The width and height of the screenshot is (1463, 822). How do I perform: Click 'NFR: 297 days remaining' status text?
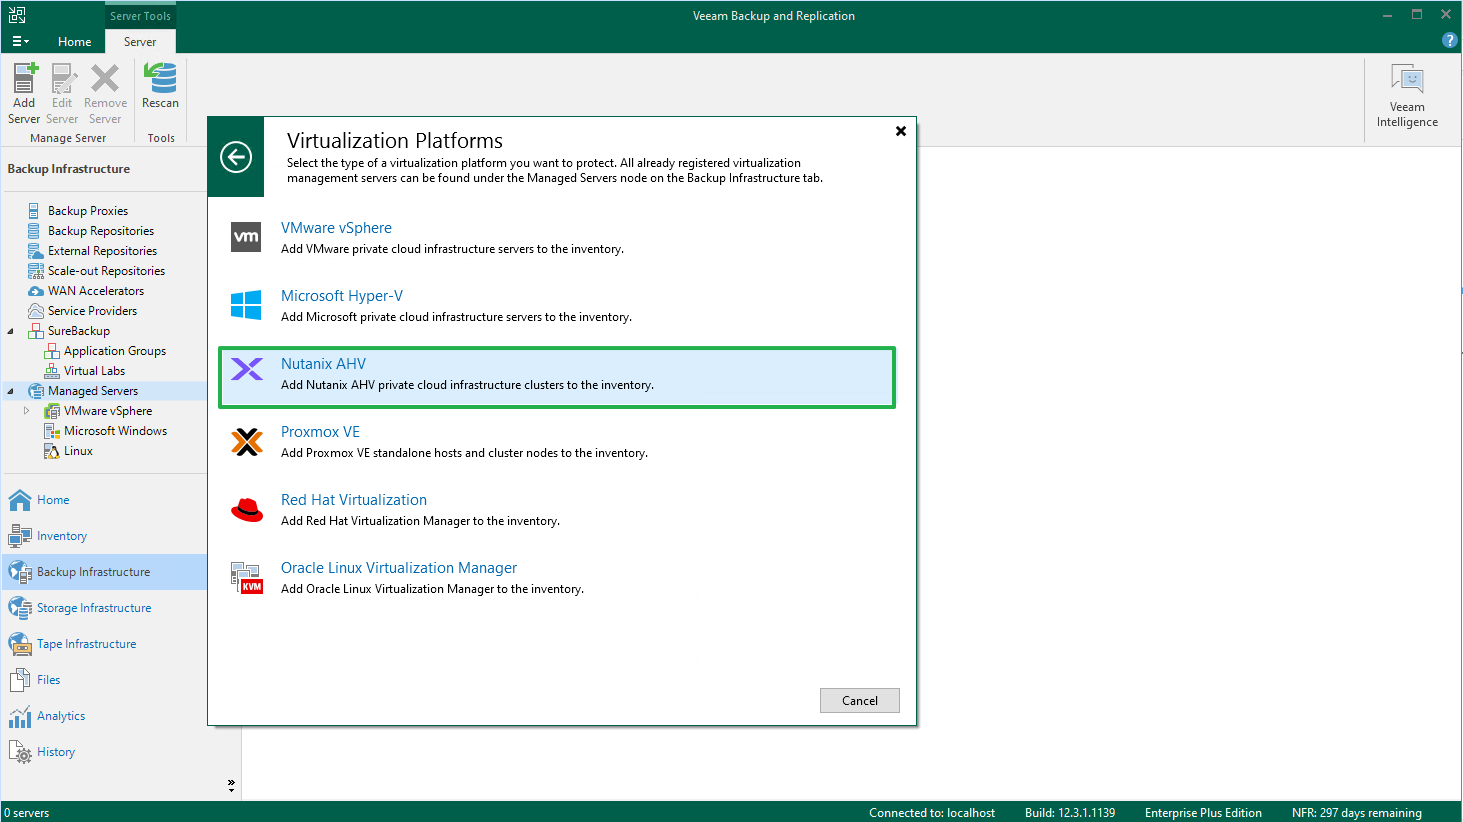click(1357, 813)
